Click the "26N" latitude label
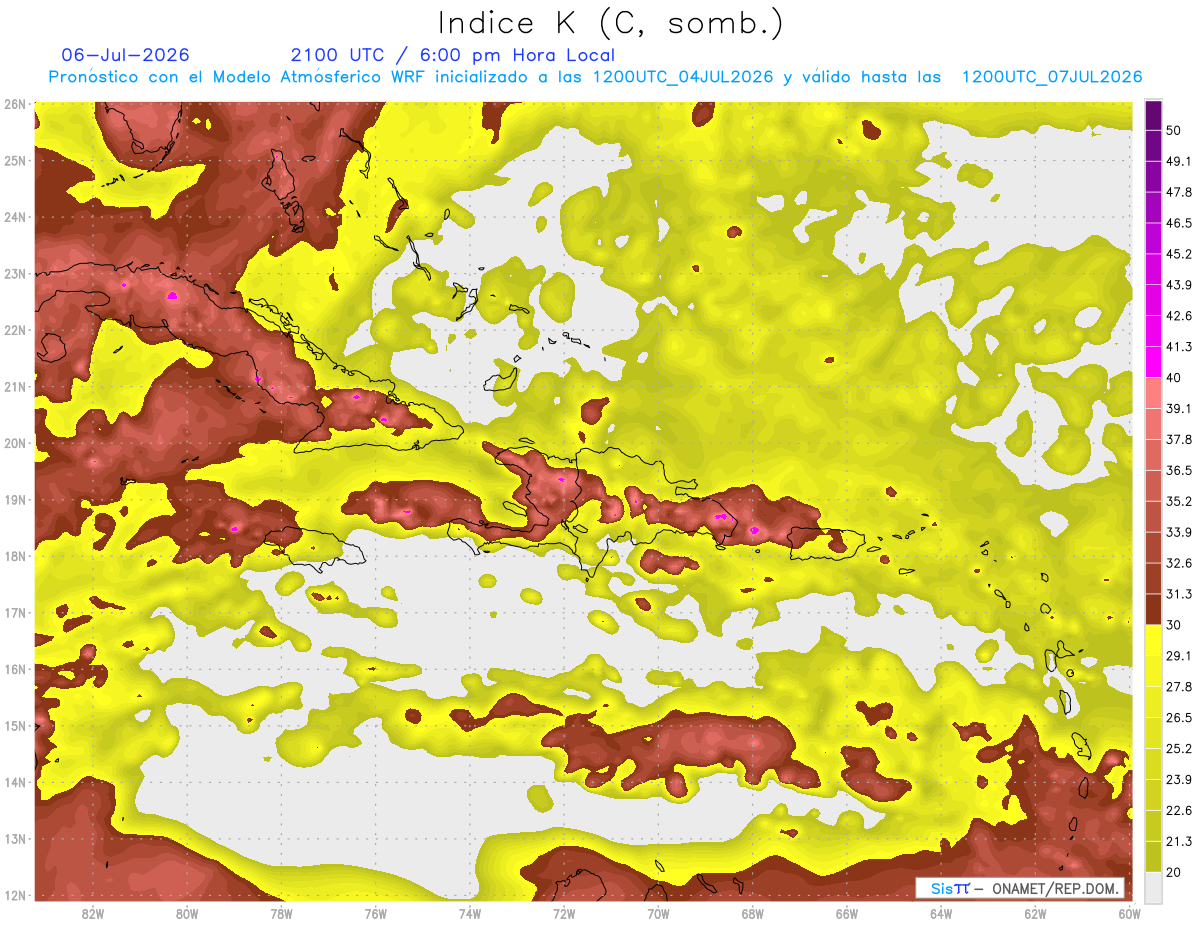The height and width of the screenshot is (927, 1200). coord(14,104)
